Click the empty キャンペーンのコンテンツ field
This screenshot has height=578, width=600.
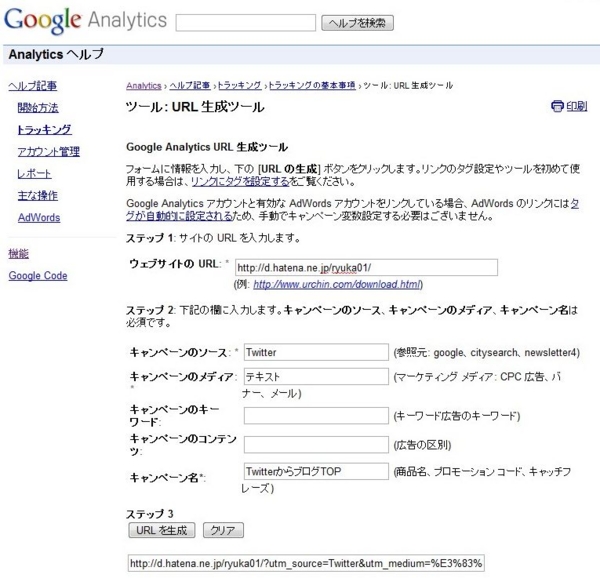click(316, 444)
